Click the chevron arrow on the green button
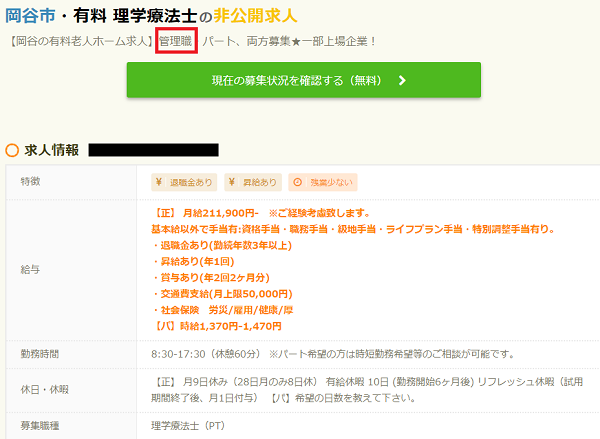 pos(402,80)
